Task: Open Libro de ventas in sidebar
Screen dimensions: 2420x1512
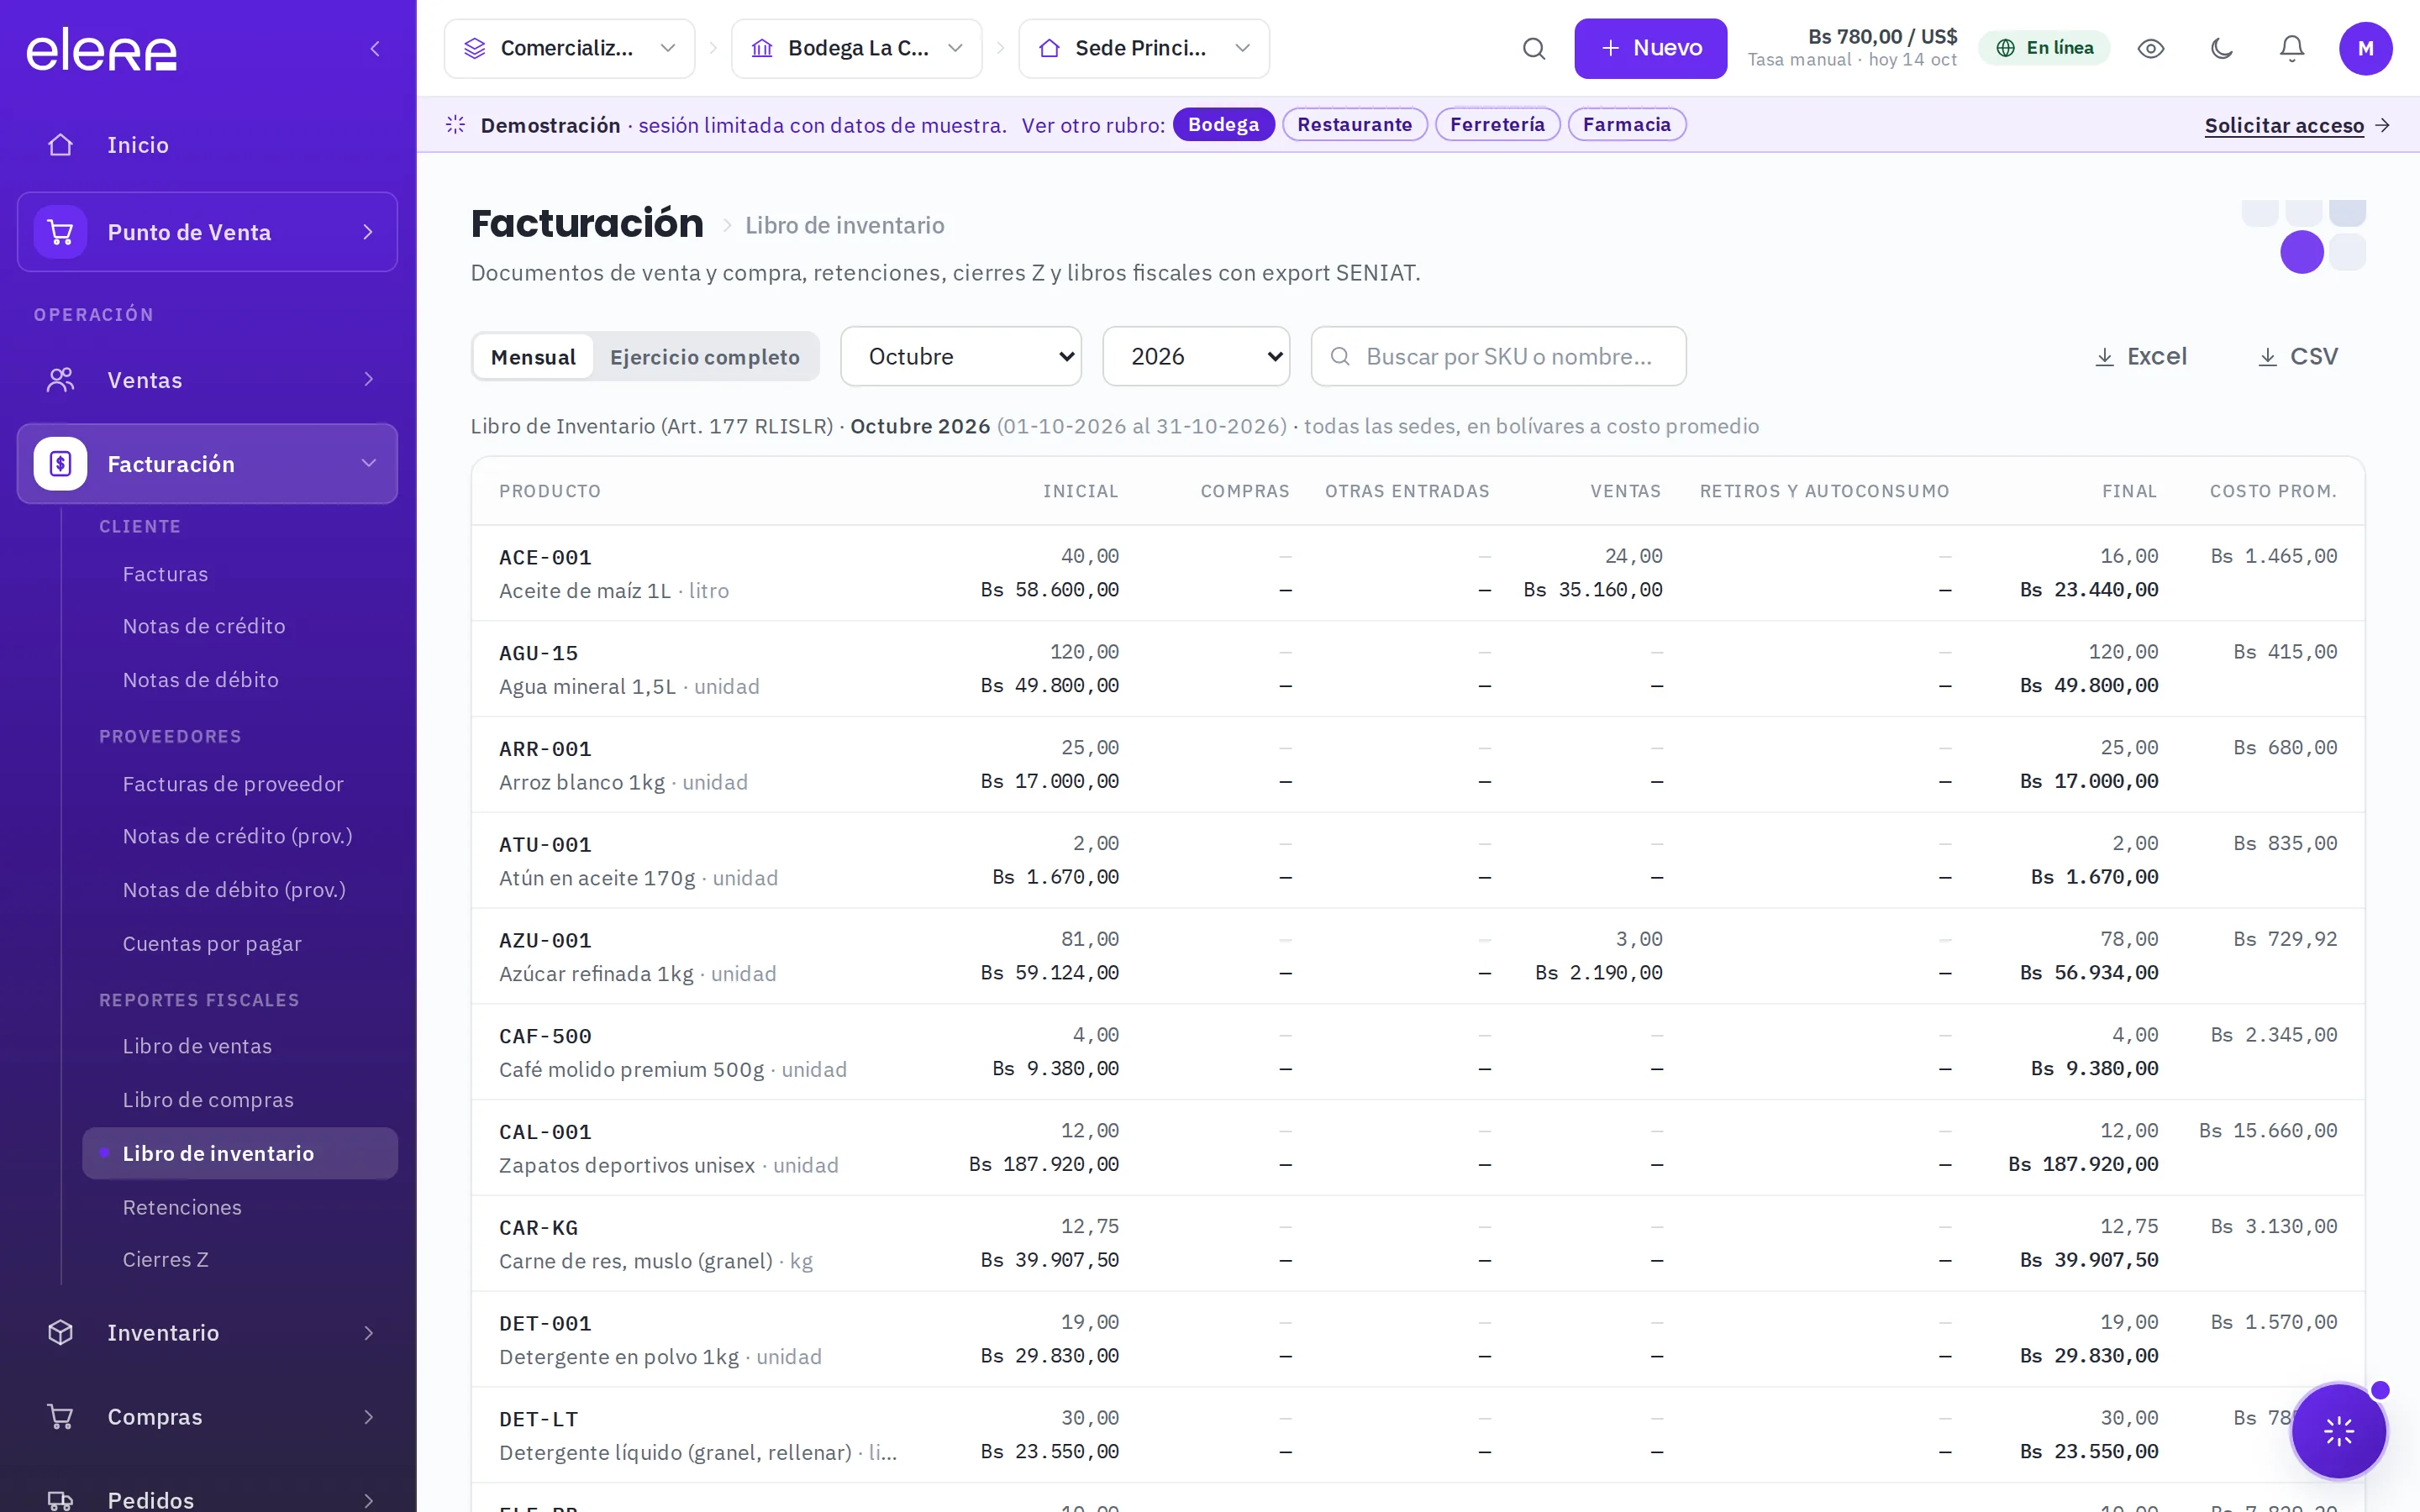Action: [197, 1046]
